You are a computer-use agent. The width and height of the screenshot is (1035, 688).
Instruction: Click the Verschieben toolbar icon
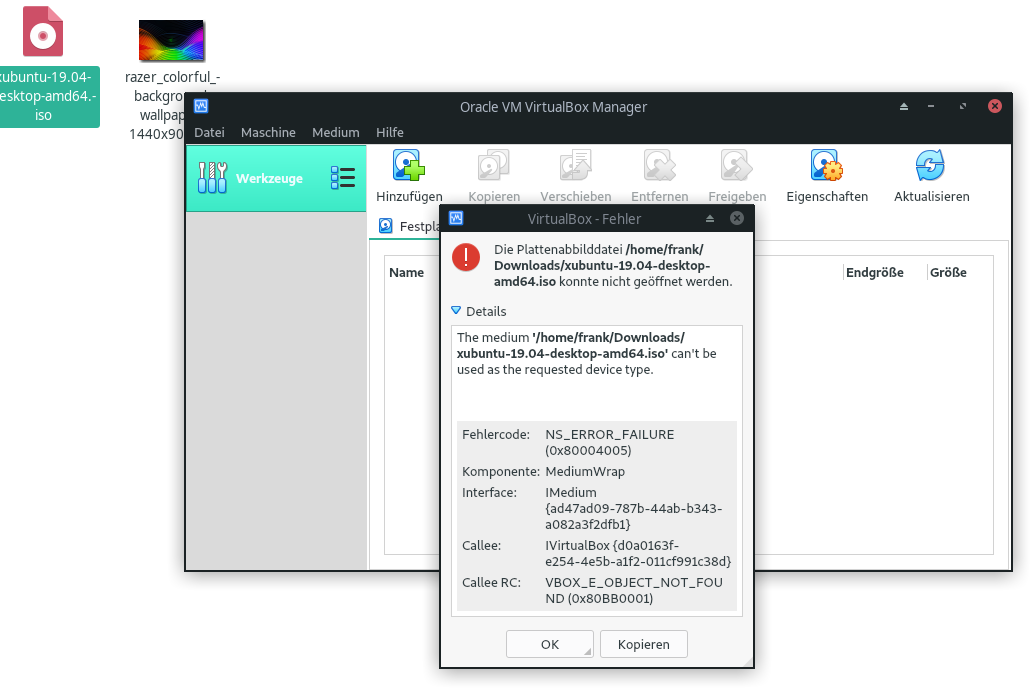575,166
